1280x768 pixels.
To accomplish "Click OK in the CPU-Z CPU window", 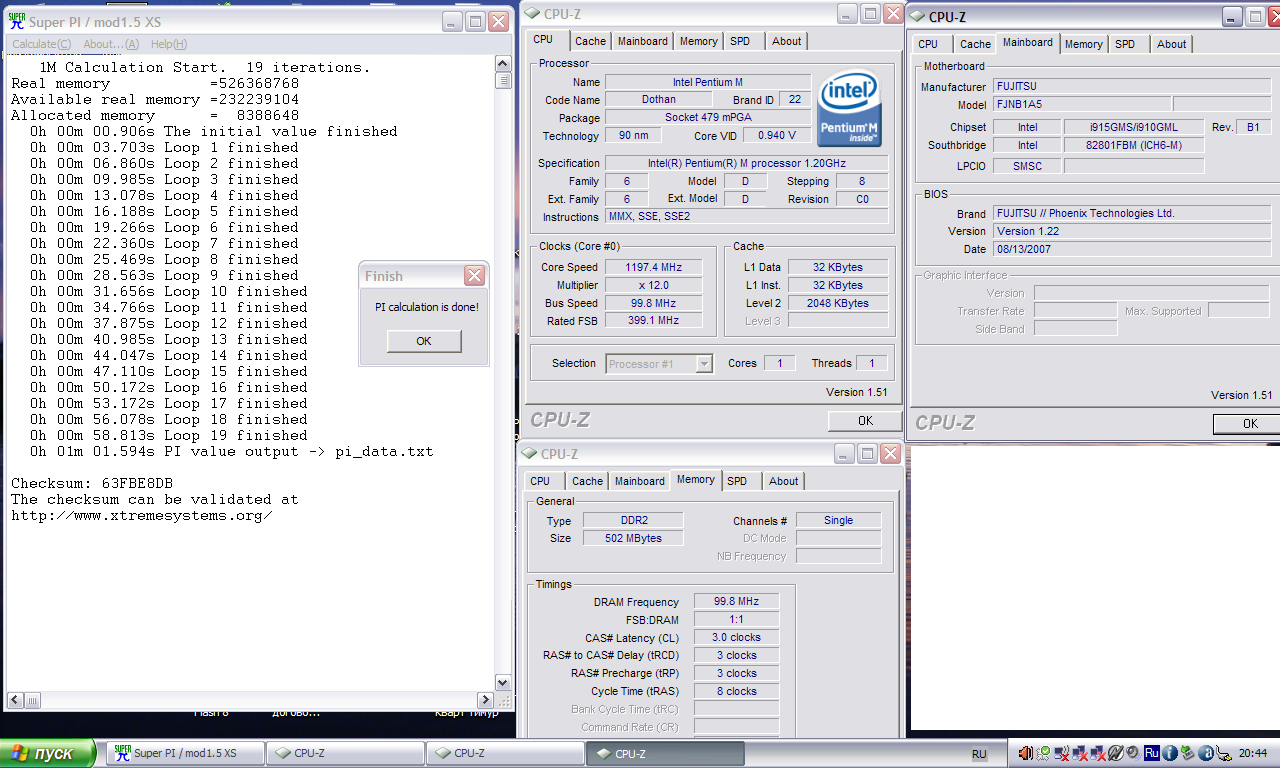I will [x=865, y=420].
